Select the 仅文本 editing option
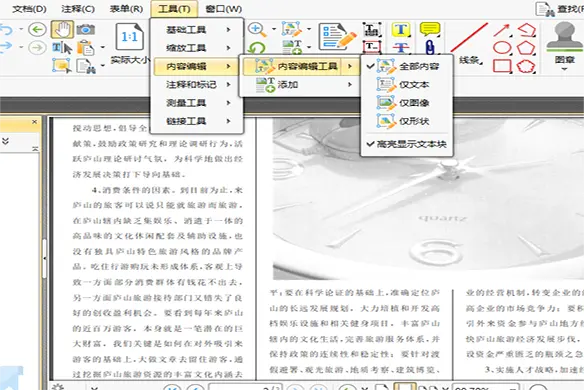 [406, 85]
